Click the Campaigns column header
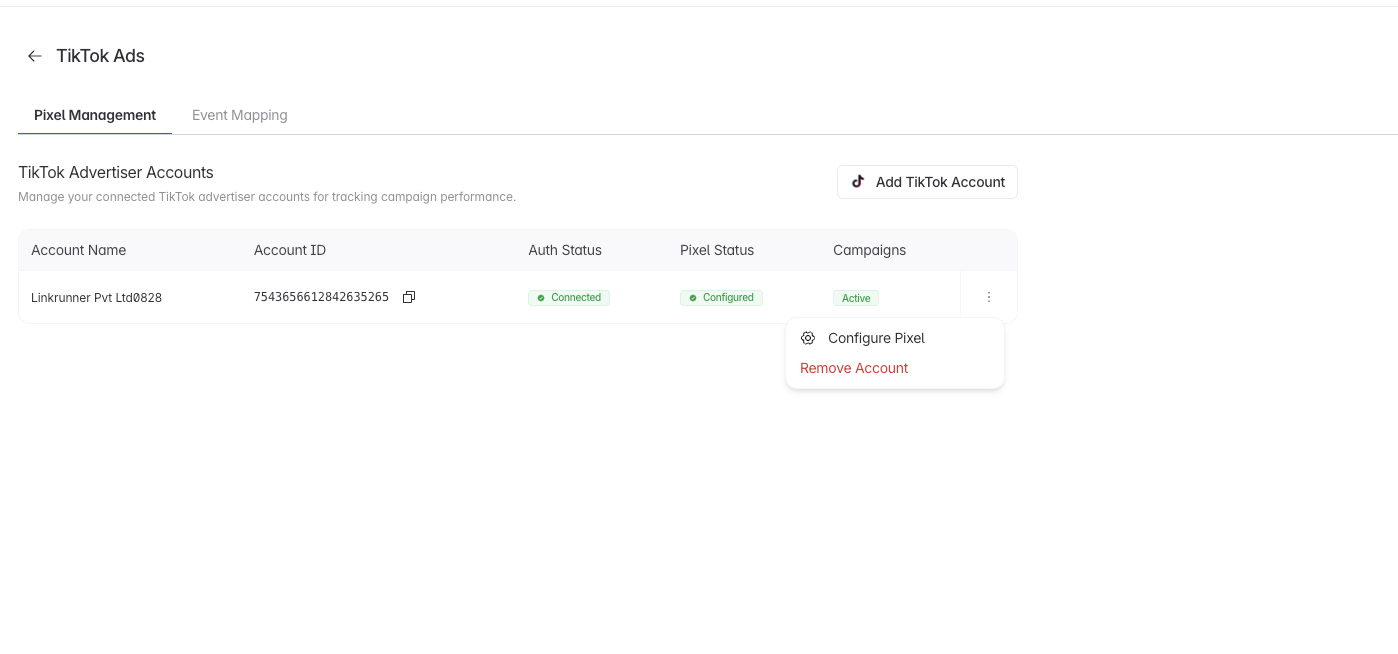The image size is (1398, 654). point(869,250)
